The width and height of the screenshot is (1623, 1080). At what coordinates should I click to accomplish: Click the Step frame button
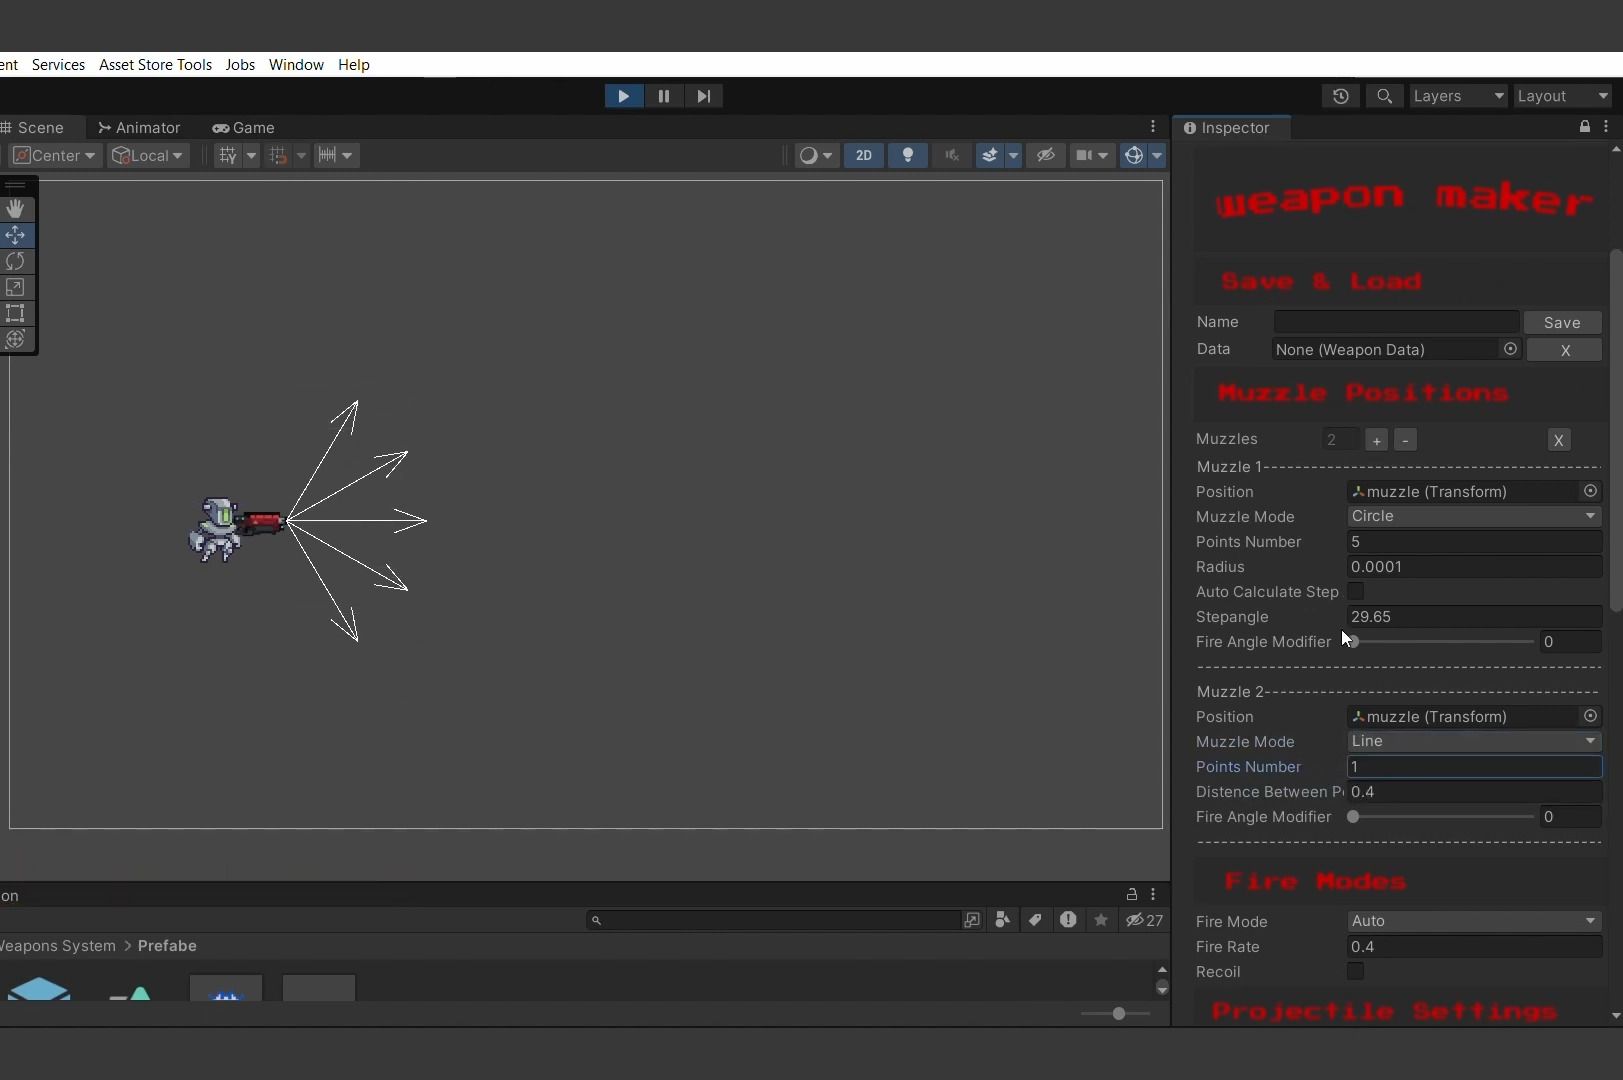point(704,96)
